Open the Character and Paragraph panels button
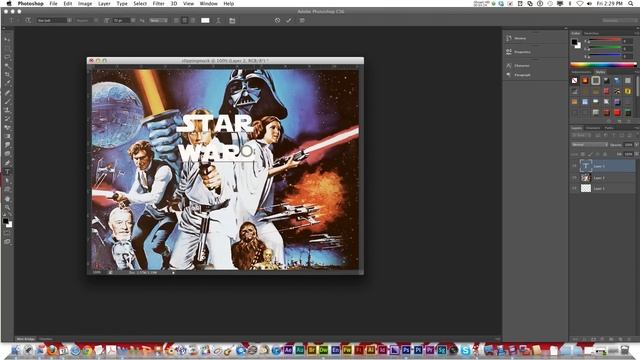 coord(232,20)
